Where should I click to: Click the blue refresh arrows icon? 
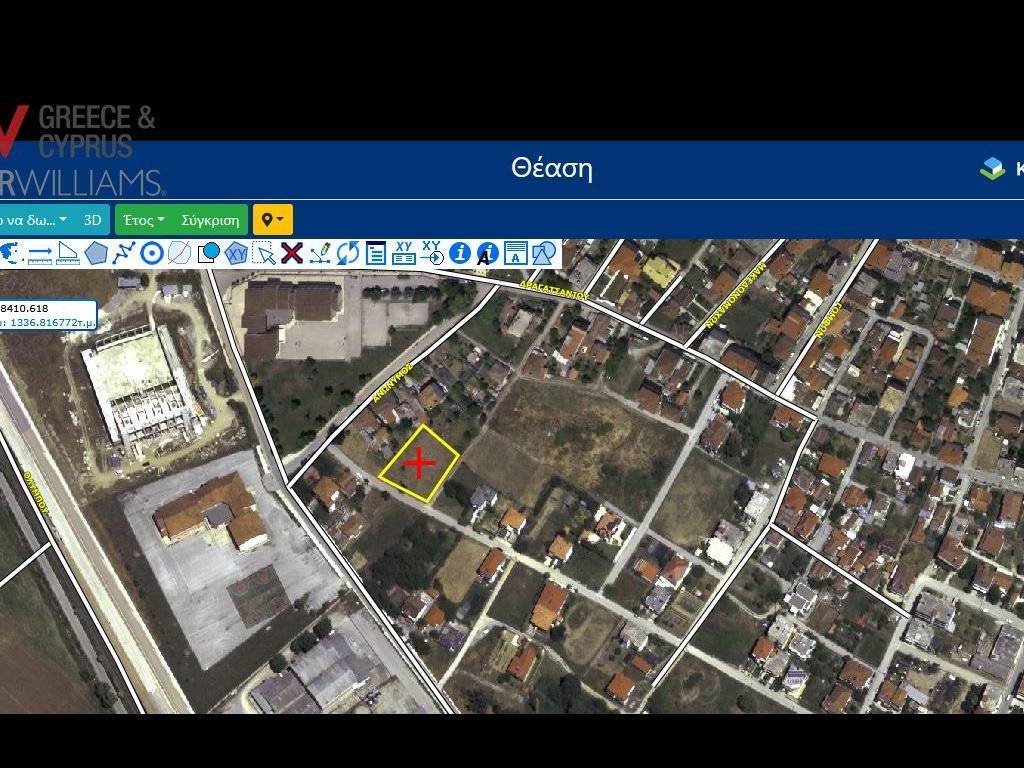tap(347, 253)
